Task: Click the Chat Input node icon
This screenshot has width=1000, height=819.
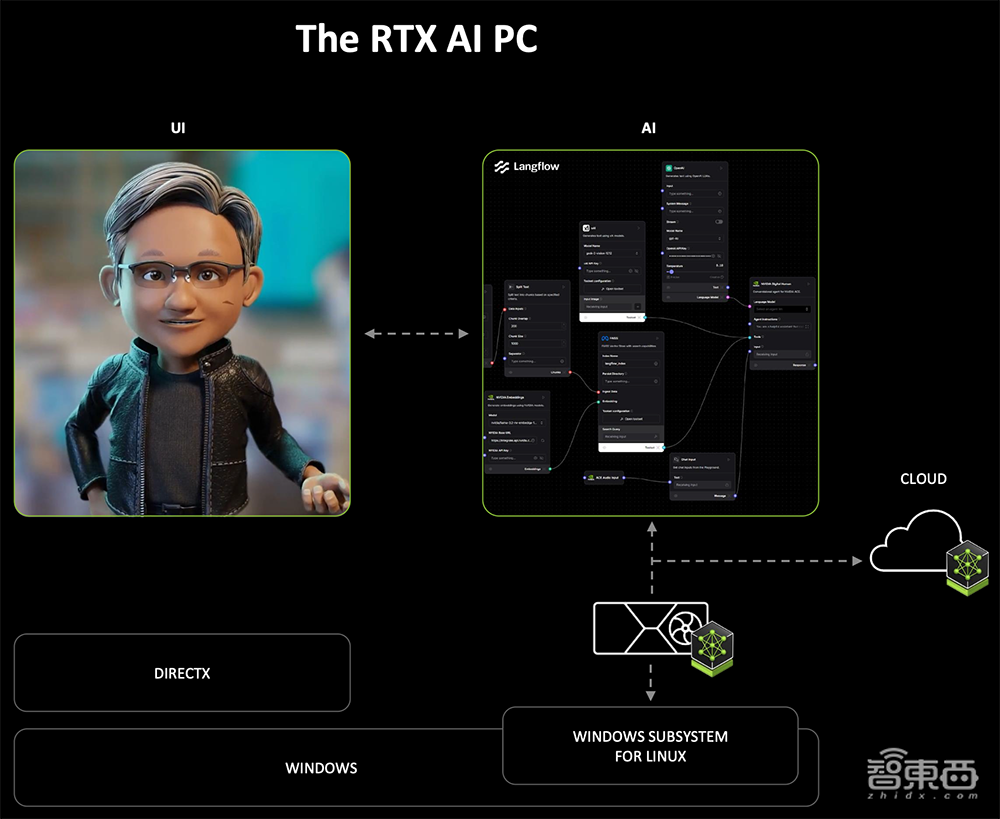Action: pyautogui.click(x=675, y=460)
